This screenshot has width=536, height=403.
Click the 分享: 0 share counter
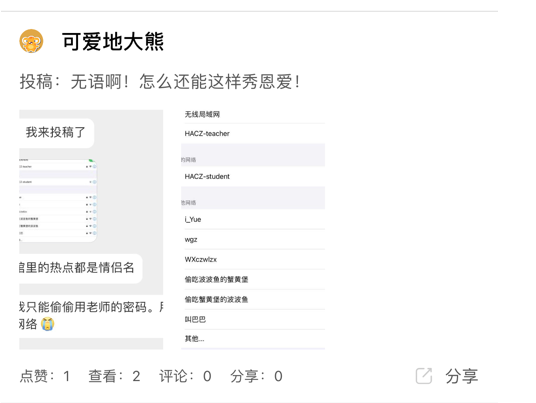pos(256,376)
